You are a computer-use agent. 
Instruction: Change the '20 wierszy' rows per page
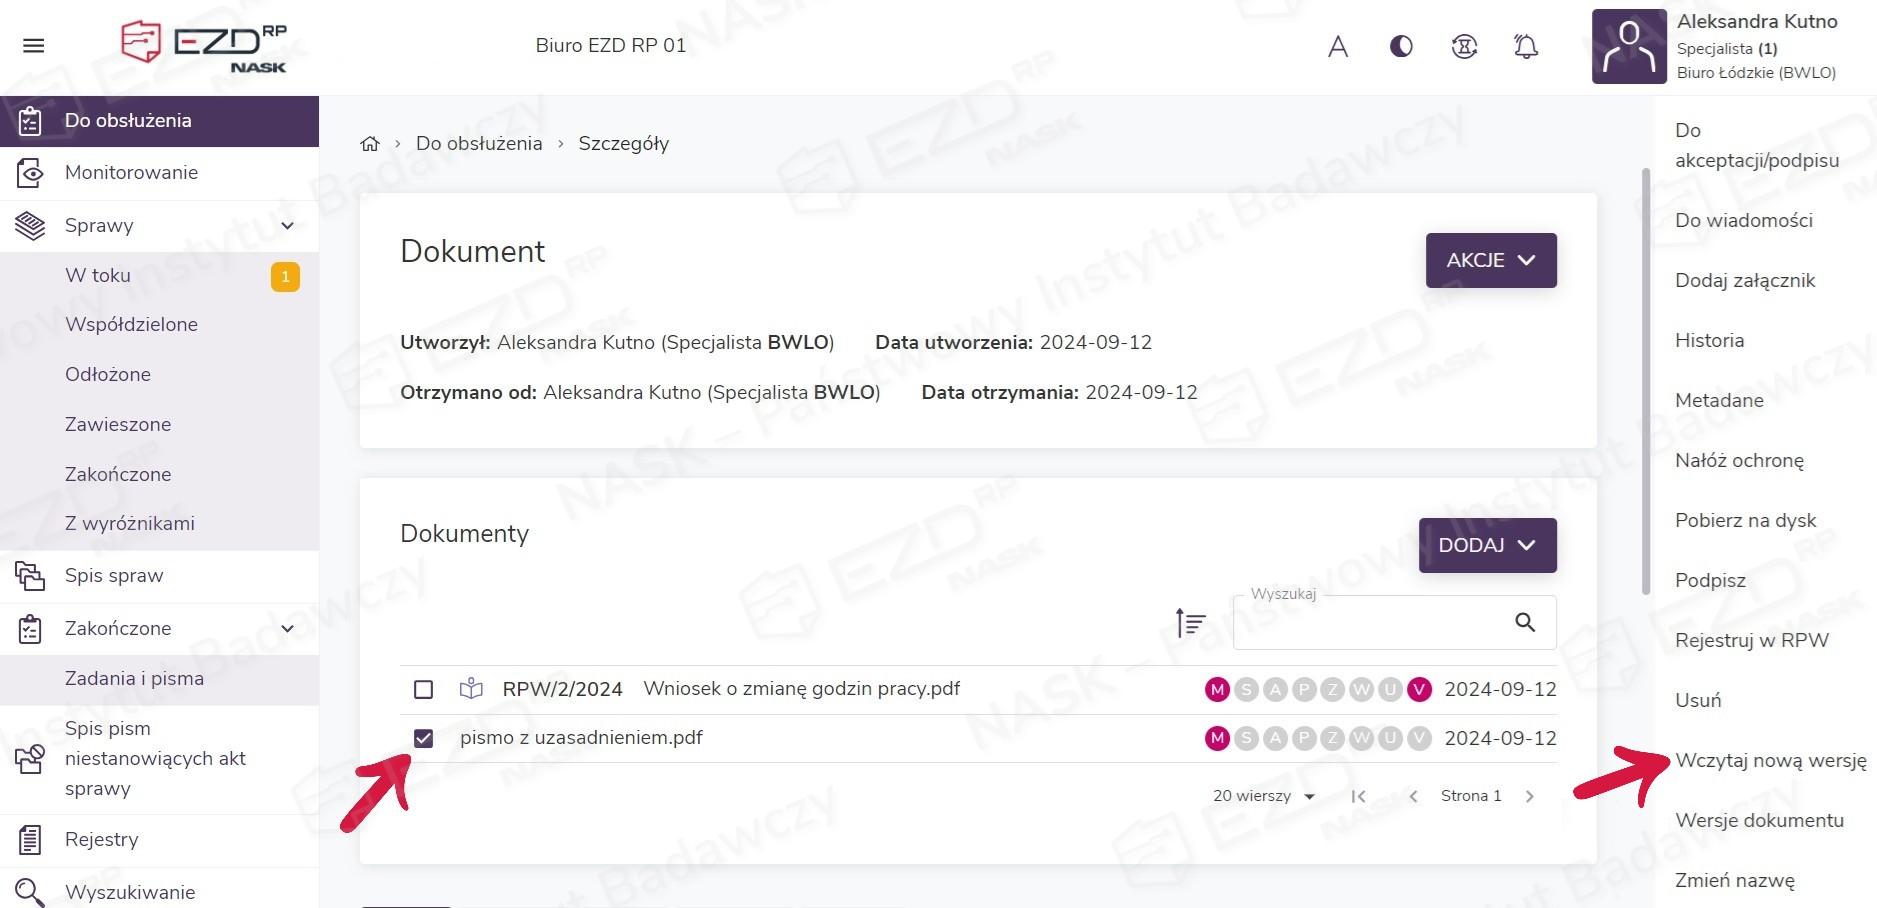point(1263,797)
